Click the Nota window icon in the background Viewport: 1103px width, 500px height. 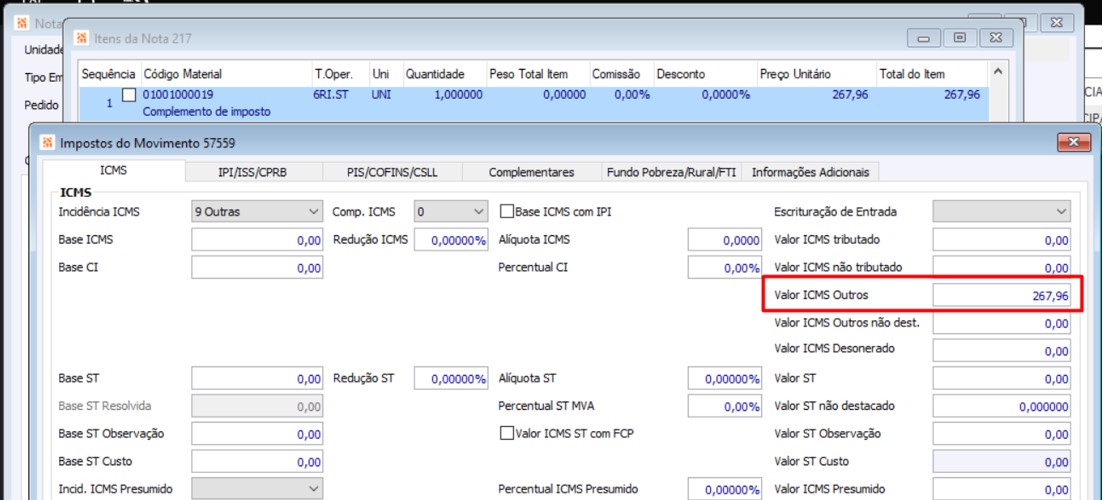click(x=23, y=23)
